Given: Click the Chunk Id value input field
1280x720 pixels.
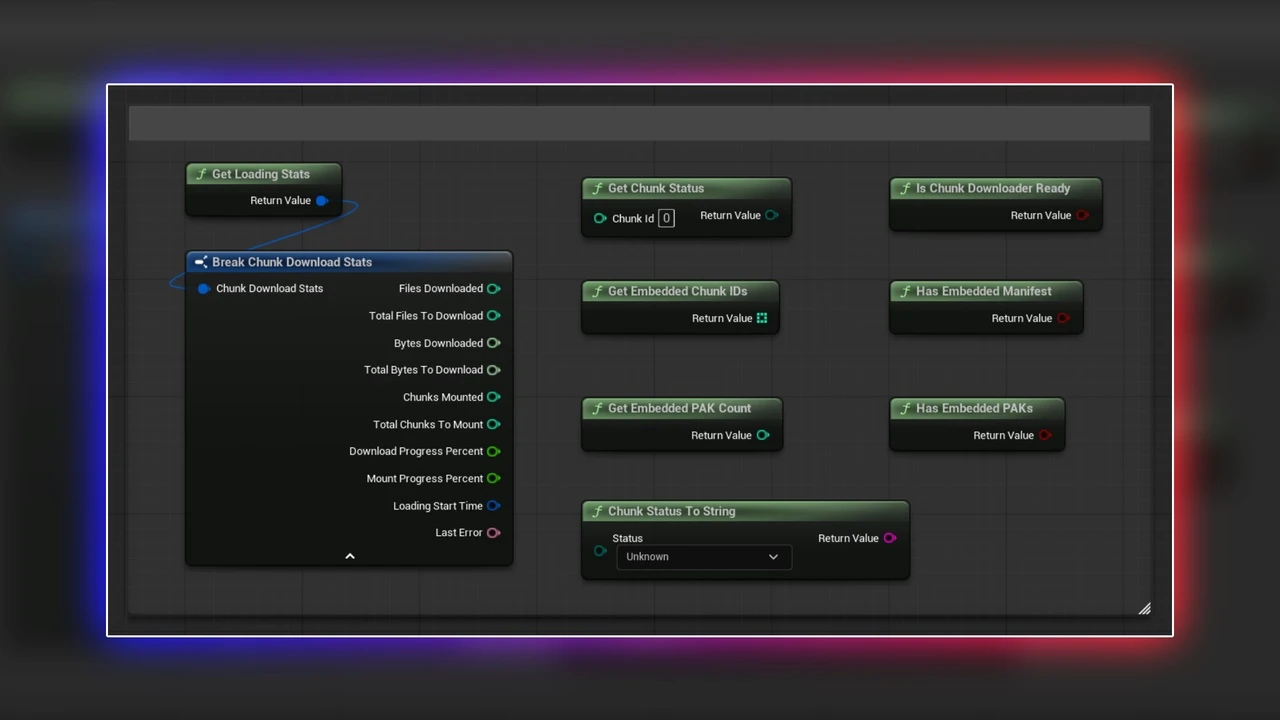Looking at the screenshot, I should click(x=666, y=218).
